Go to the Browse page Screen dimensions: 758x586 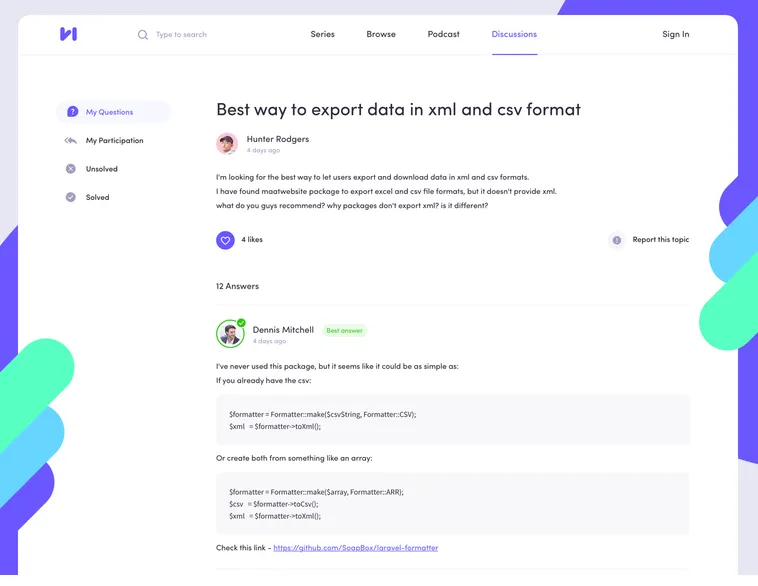click(381, 34)
